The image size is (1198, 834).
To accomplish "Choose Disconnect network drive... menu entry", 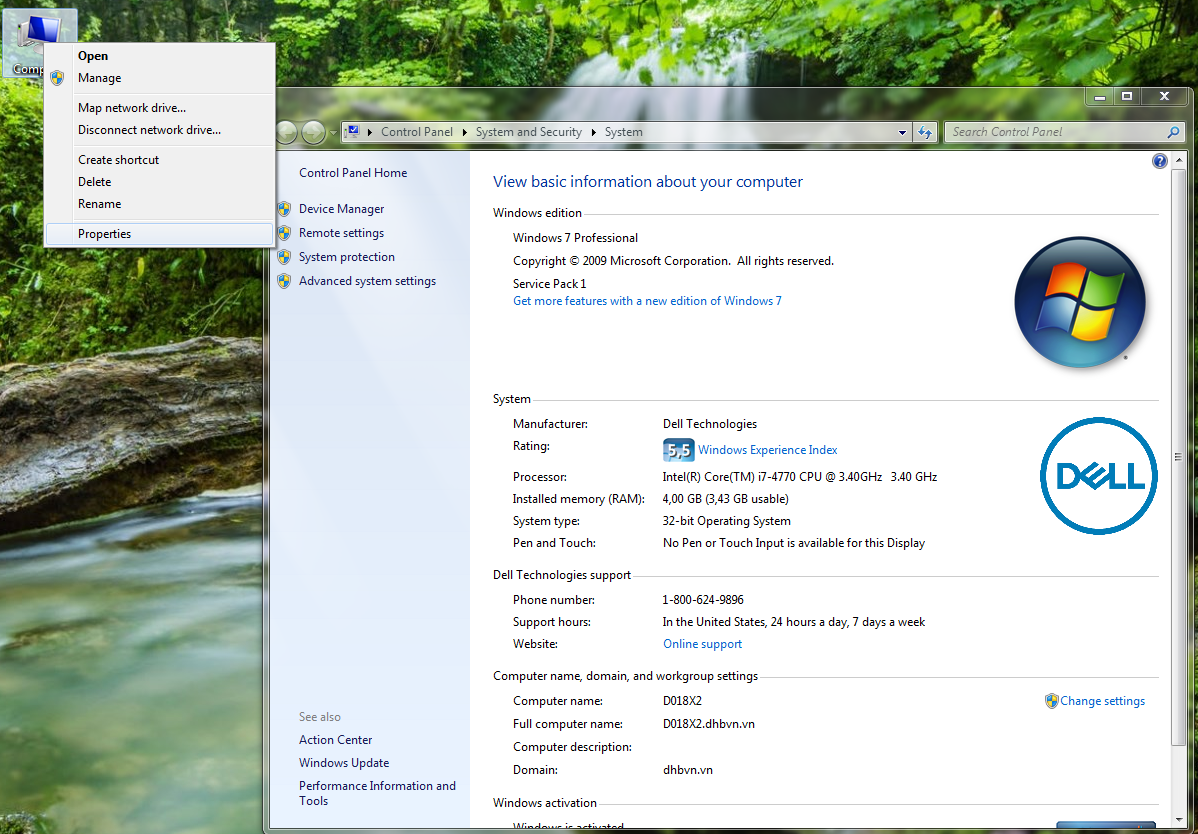I will [x=159, y=130].
